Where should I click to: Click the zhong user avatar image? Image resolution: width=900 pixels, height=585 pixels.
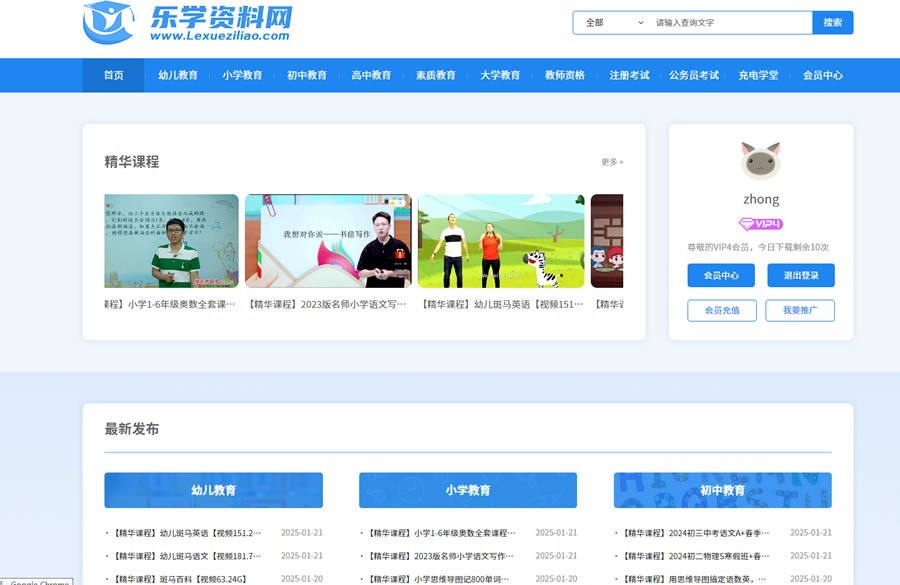[760, 160]
